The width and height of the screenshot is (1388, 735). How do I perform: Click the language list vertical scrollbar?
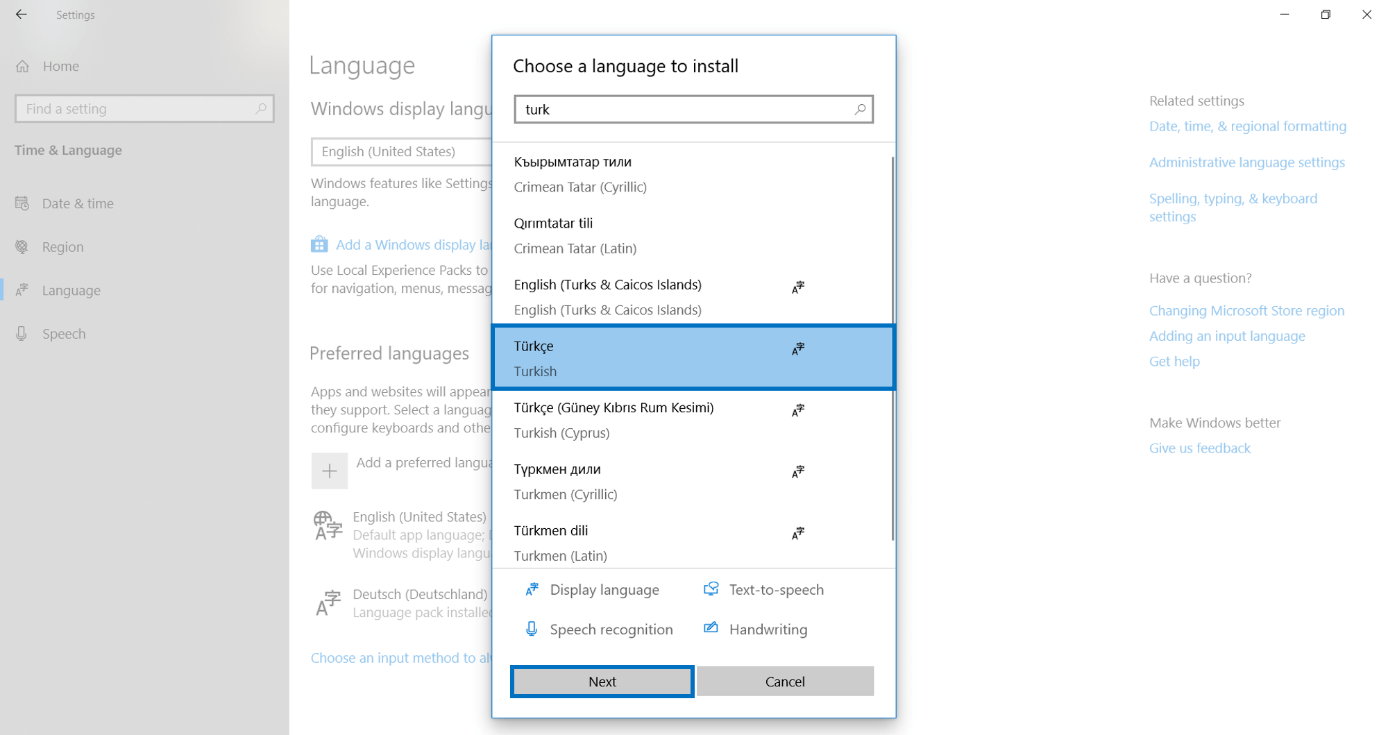892,350
